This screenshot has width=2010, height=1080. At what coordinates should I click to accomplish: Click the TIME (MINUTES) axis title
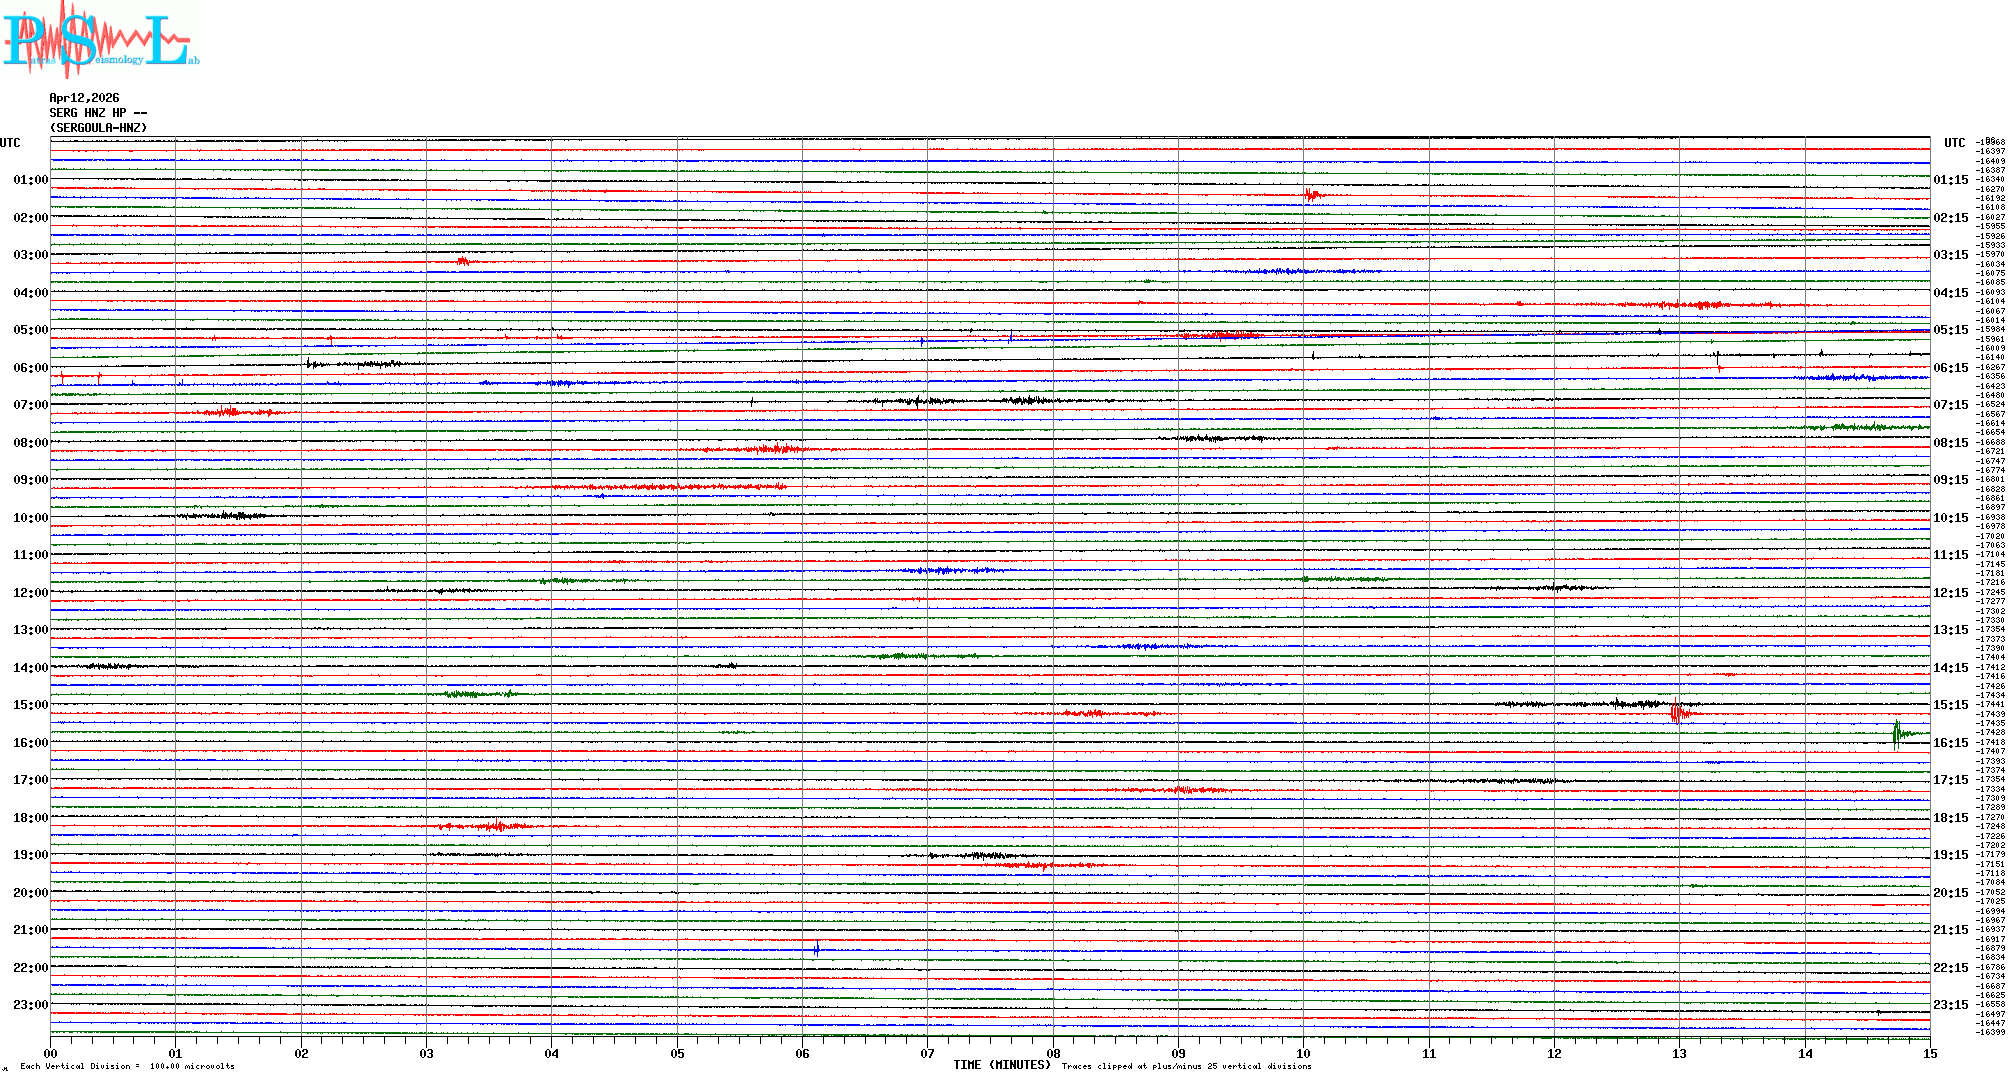1001,1065
